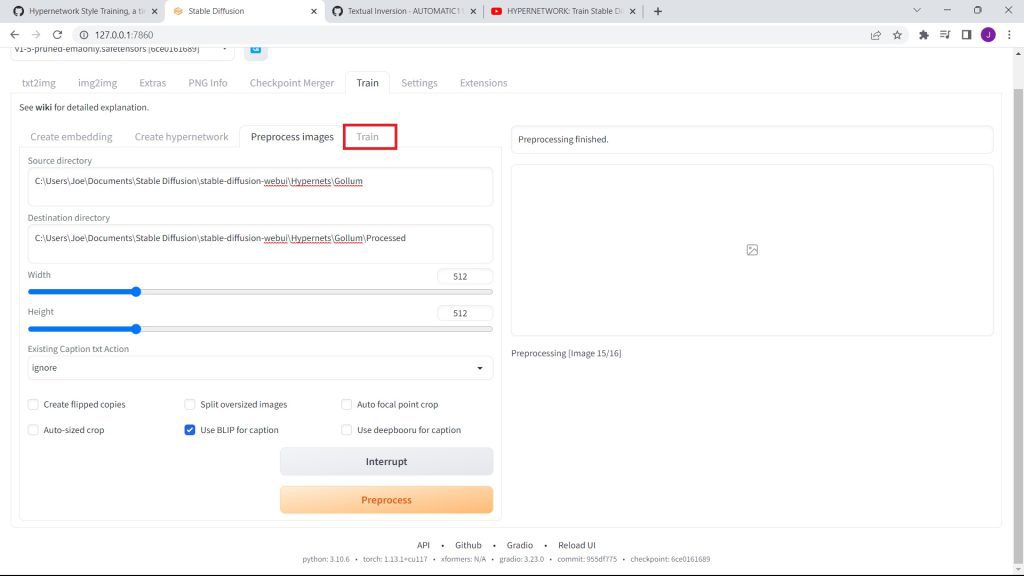Tick the Auto focal point crop checkbox
Viewport: 1024px width, 576px height.
point(347,405)
